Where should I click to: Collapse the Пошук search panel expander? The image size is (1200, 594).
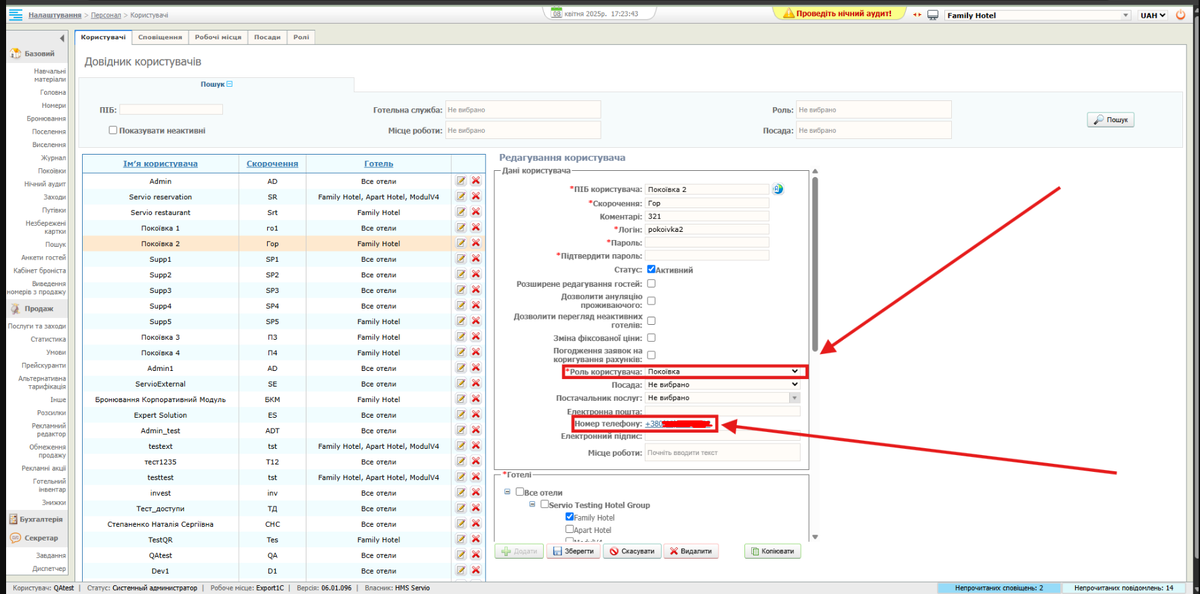[229, 85]
